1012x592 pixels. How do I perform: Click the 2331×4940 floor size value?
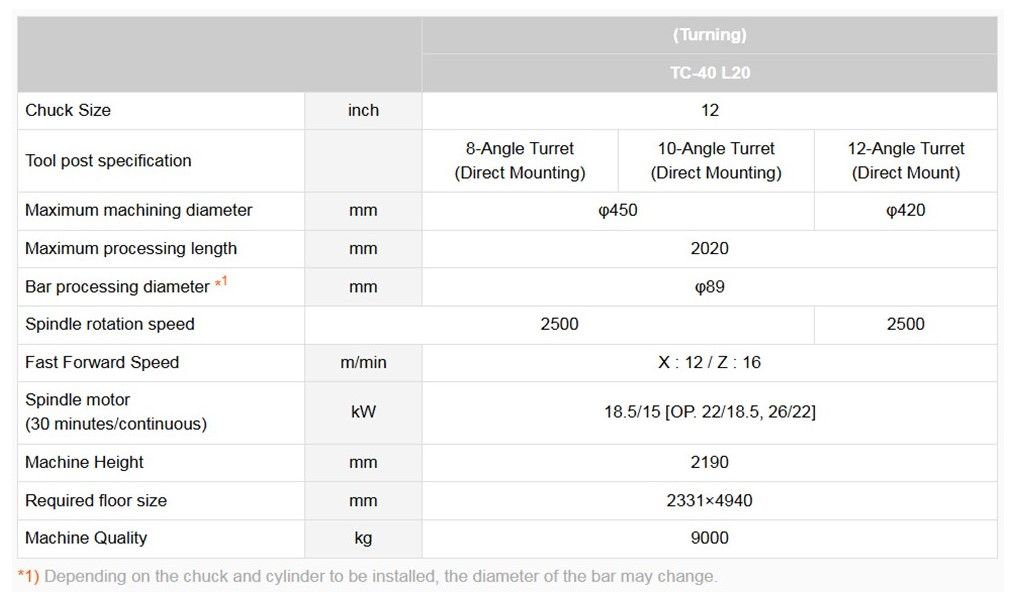point(709,500)
